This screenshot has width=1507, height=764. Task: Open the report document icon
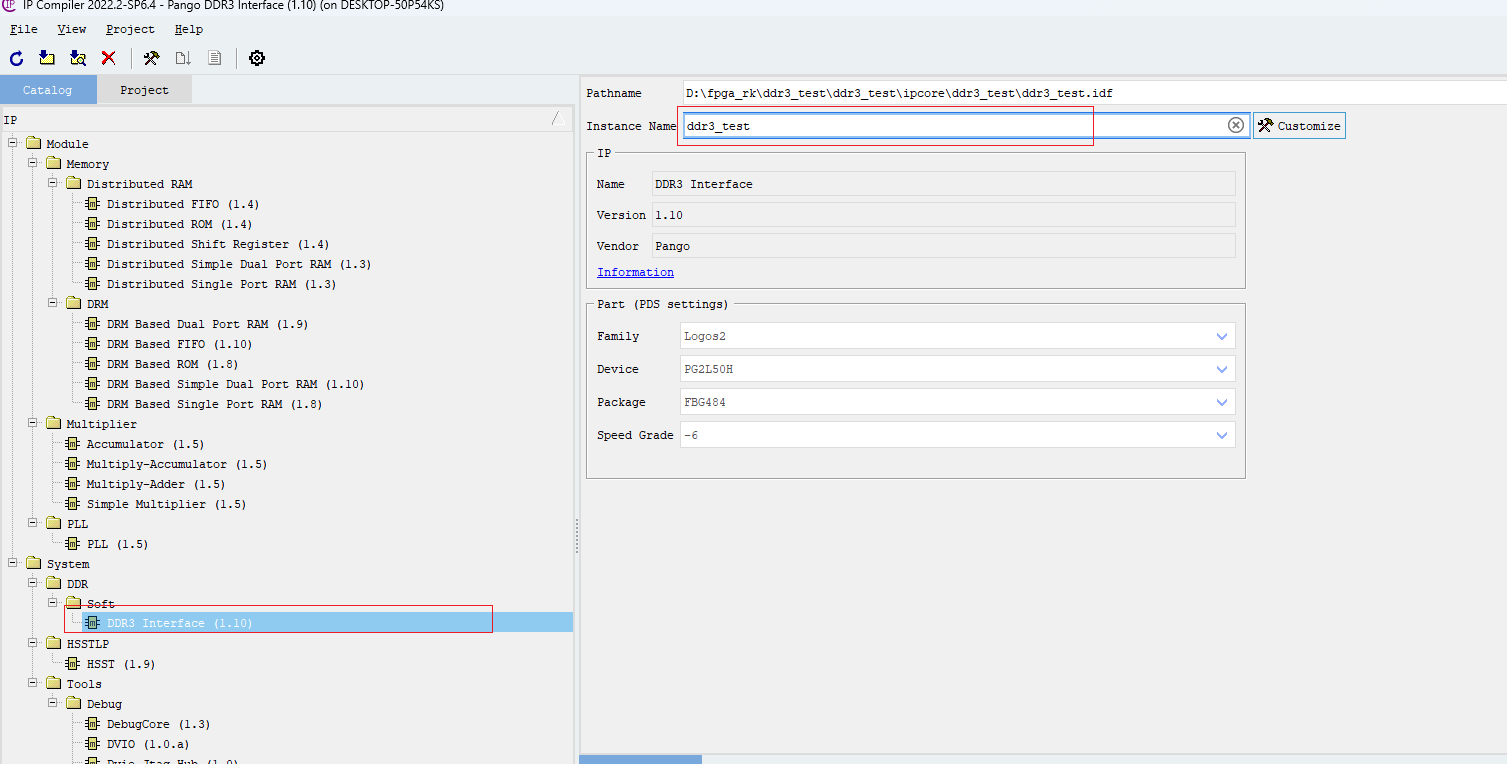[214, 57]
